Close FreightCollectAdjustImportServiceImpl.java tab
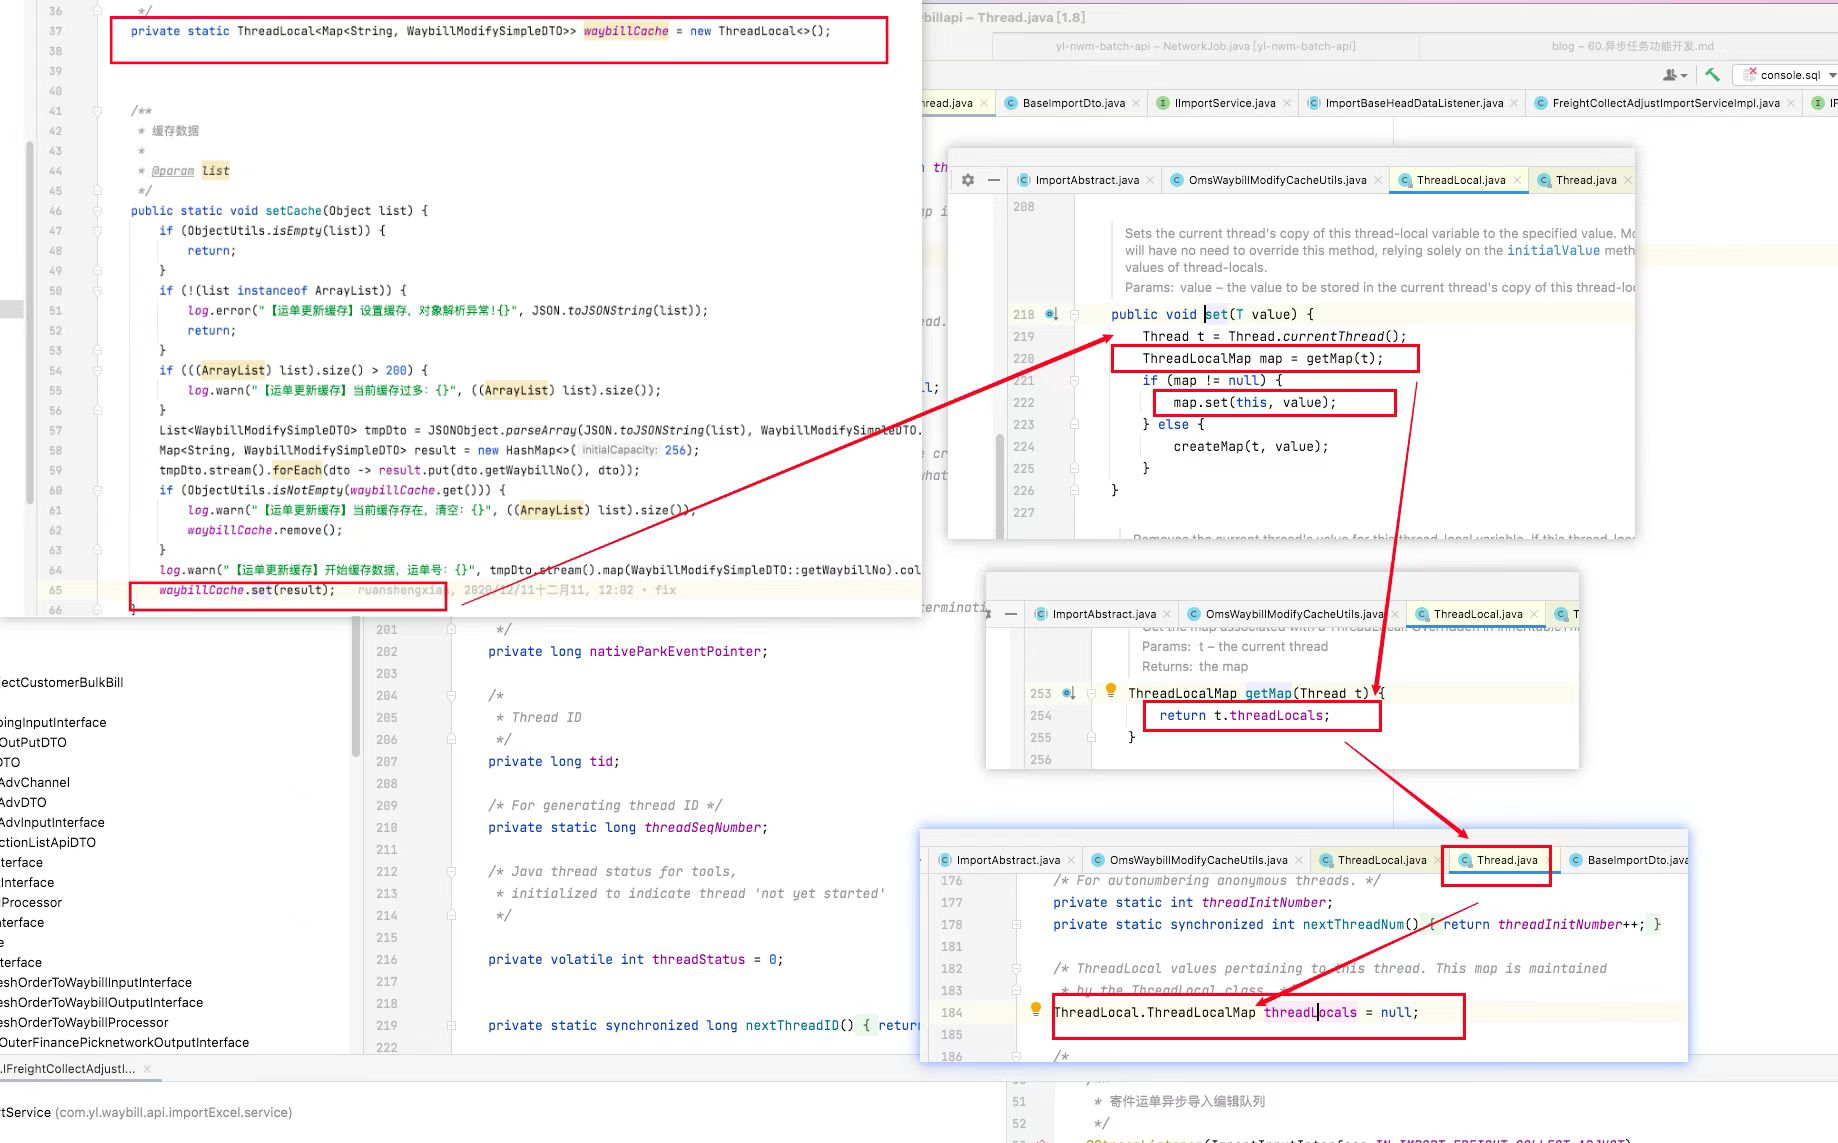Image resolution: width=1838 pixels, height=1143 pixels. pos(1792,103)
